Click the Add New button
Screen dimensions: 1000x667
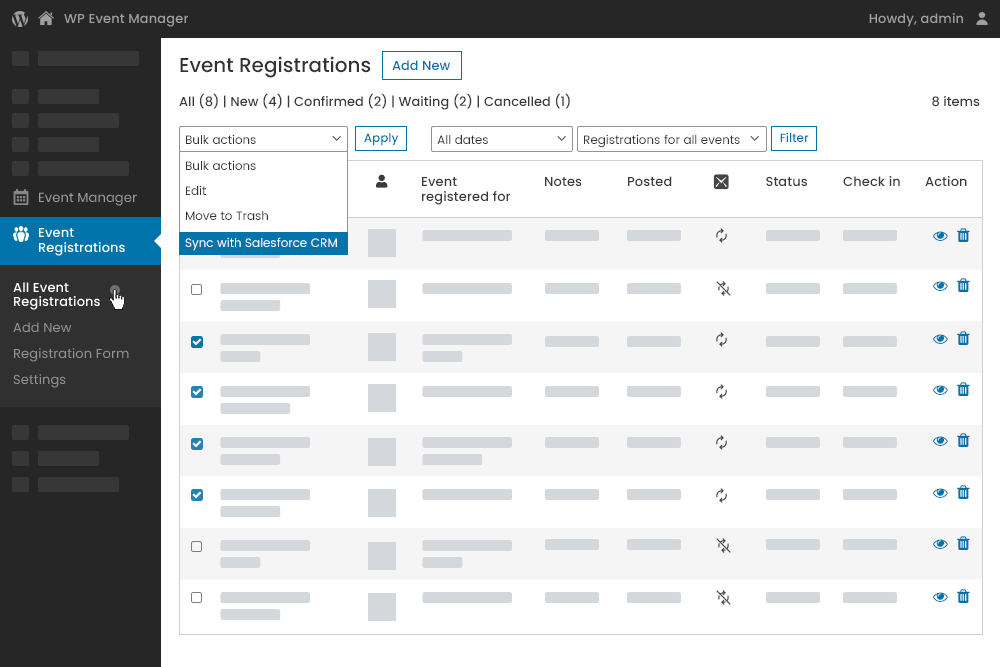pyautogui.click(x=421, y=65)
